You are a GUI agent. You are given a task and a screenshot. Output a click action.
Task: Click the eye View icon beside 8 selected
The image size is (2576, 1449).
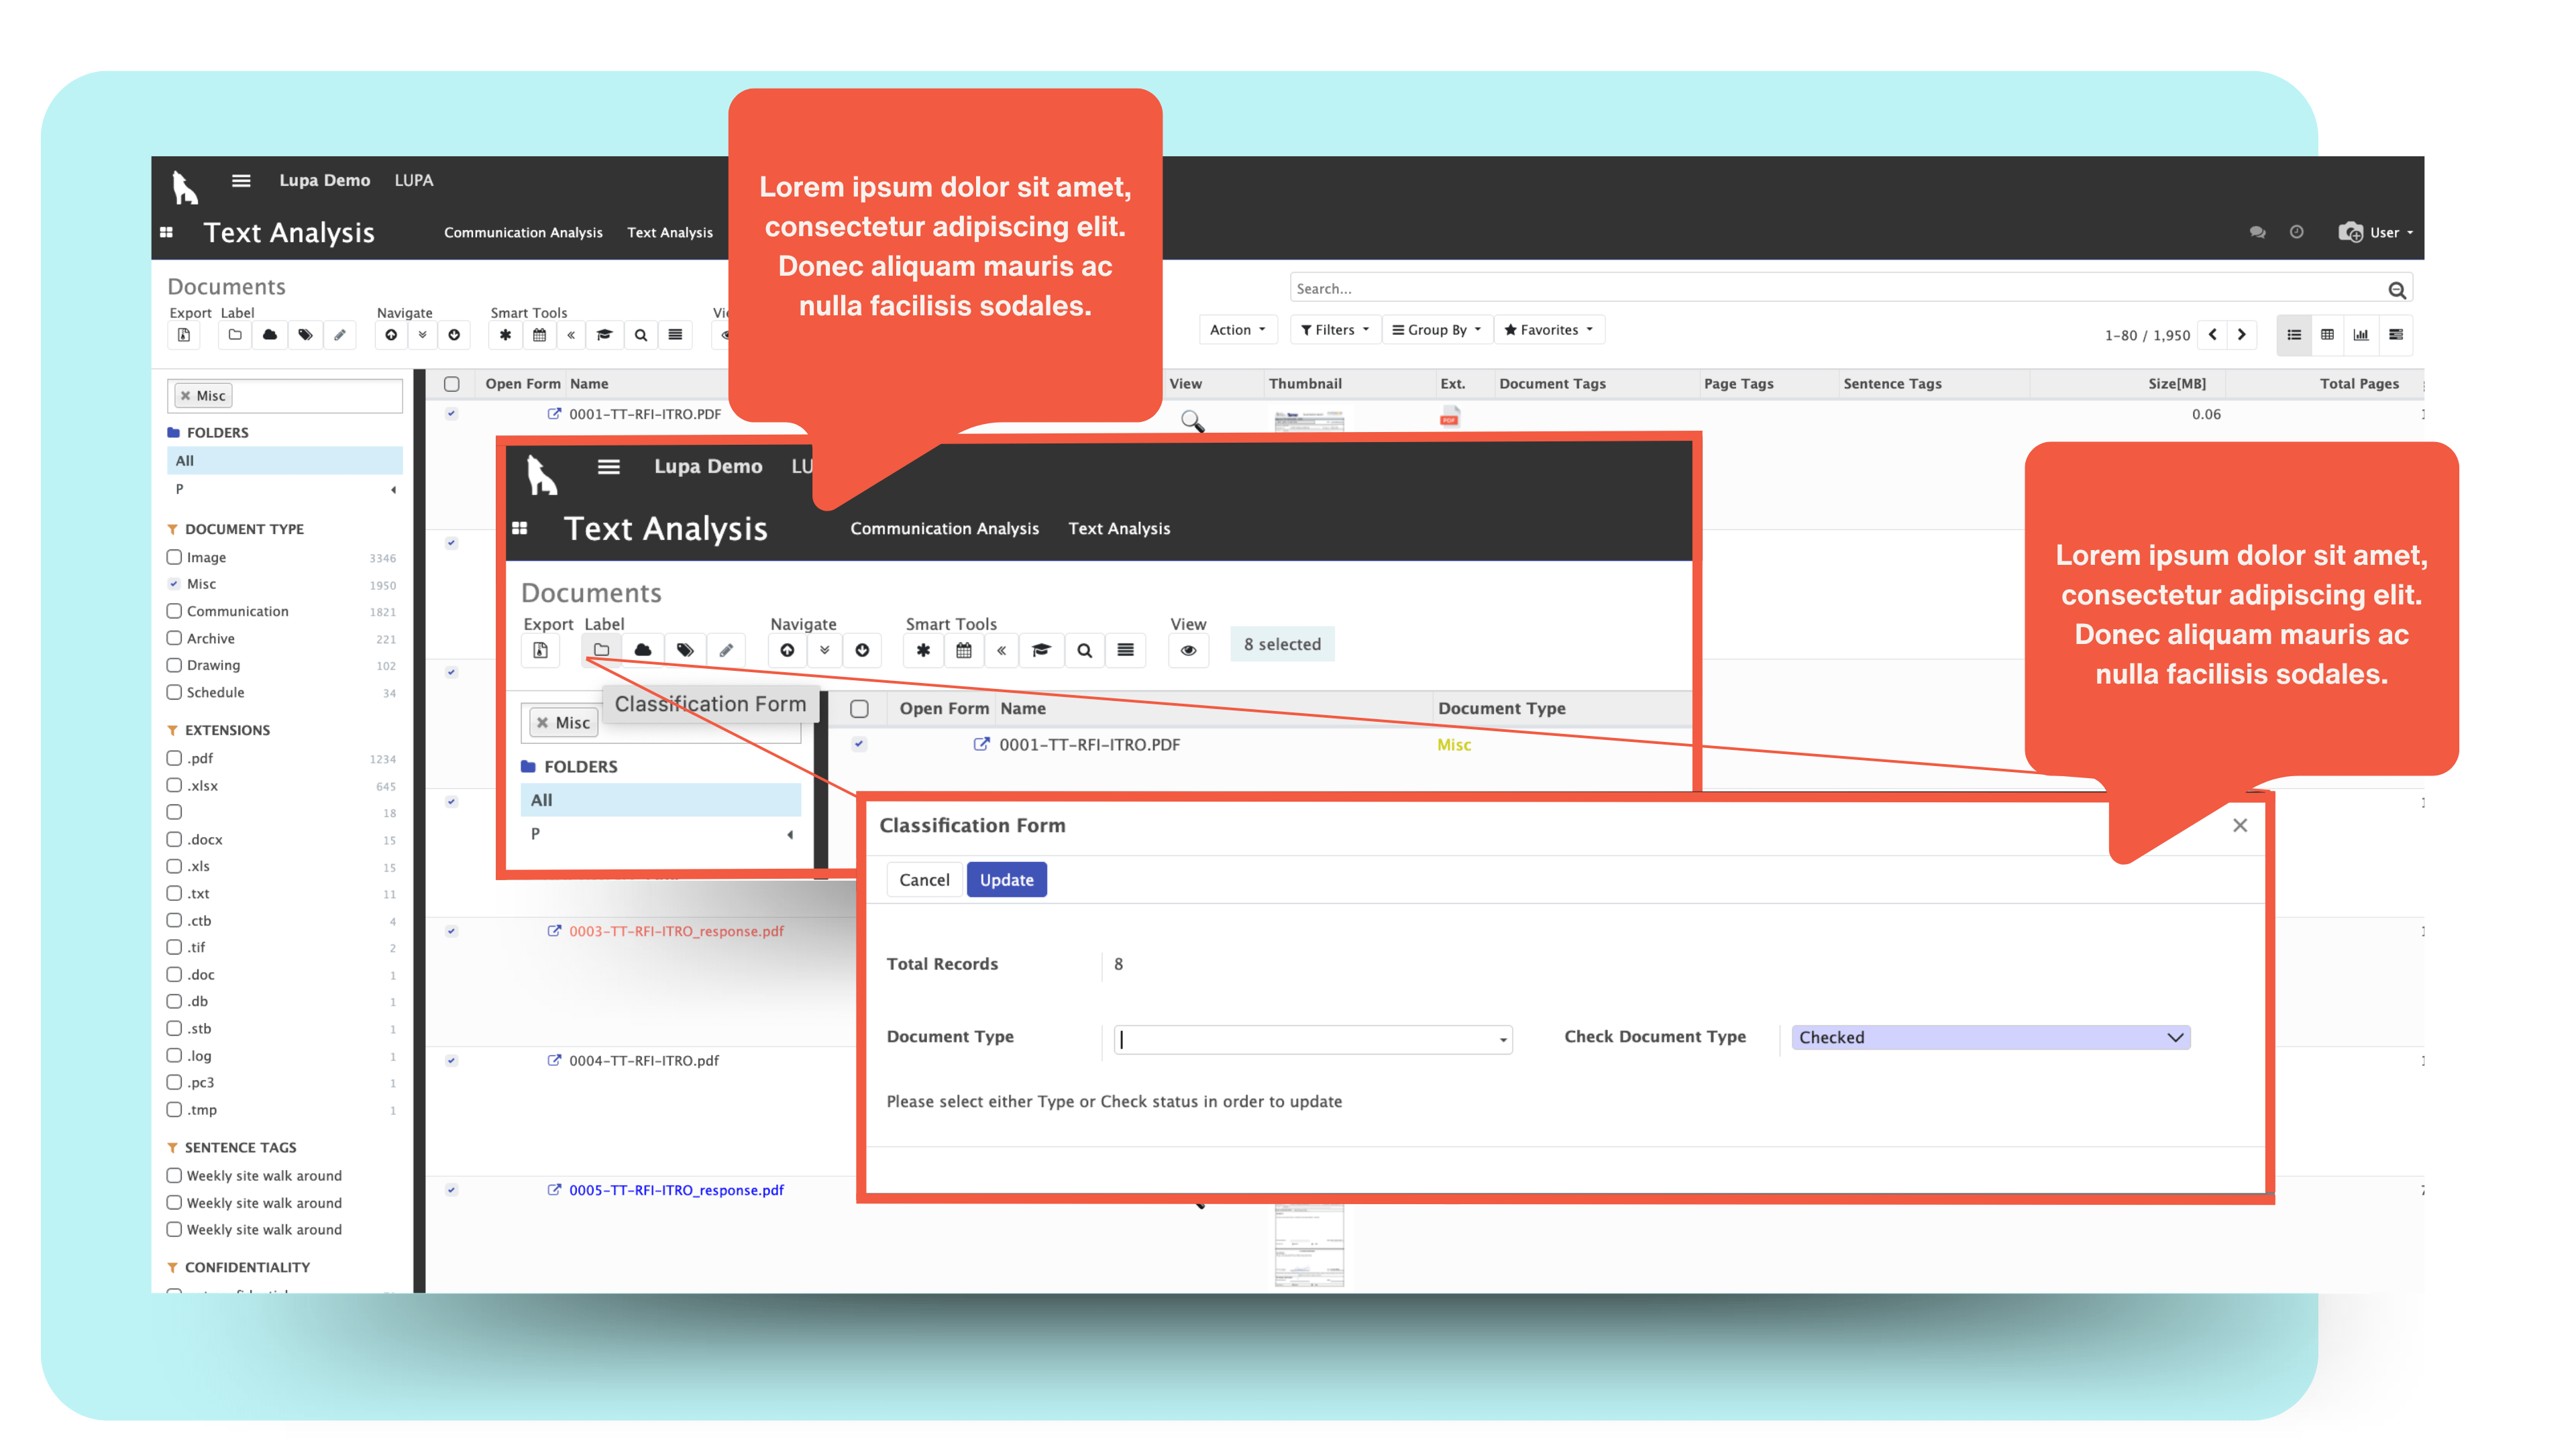(1188, 650)
